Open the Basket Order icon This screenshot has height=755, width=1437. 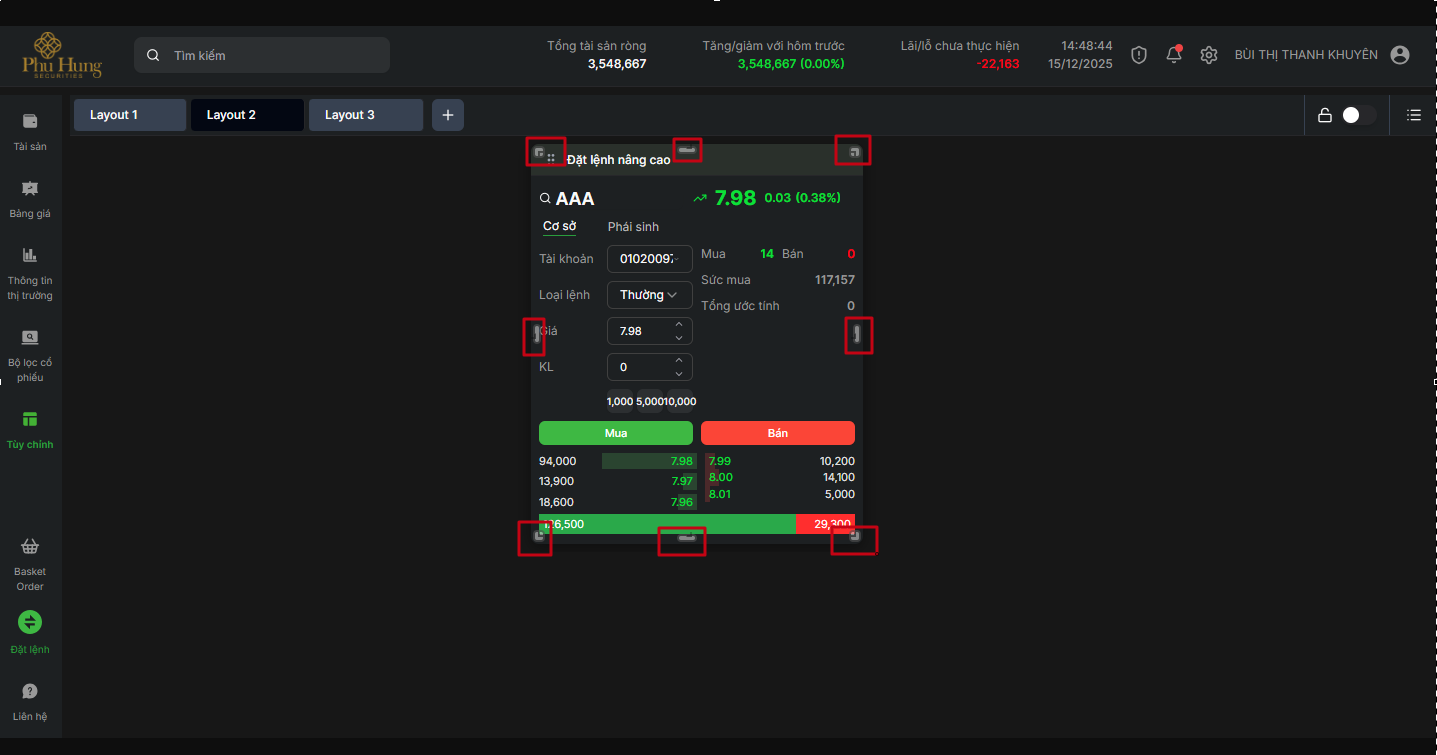[30, 547]
